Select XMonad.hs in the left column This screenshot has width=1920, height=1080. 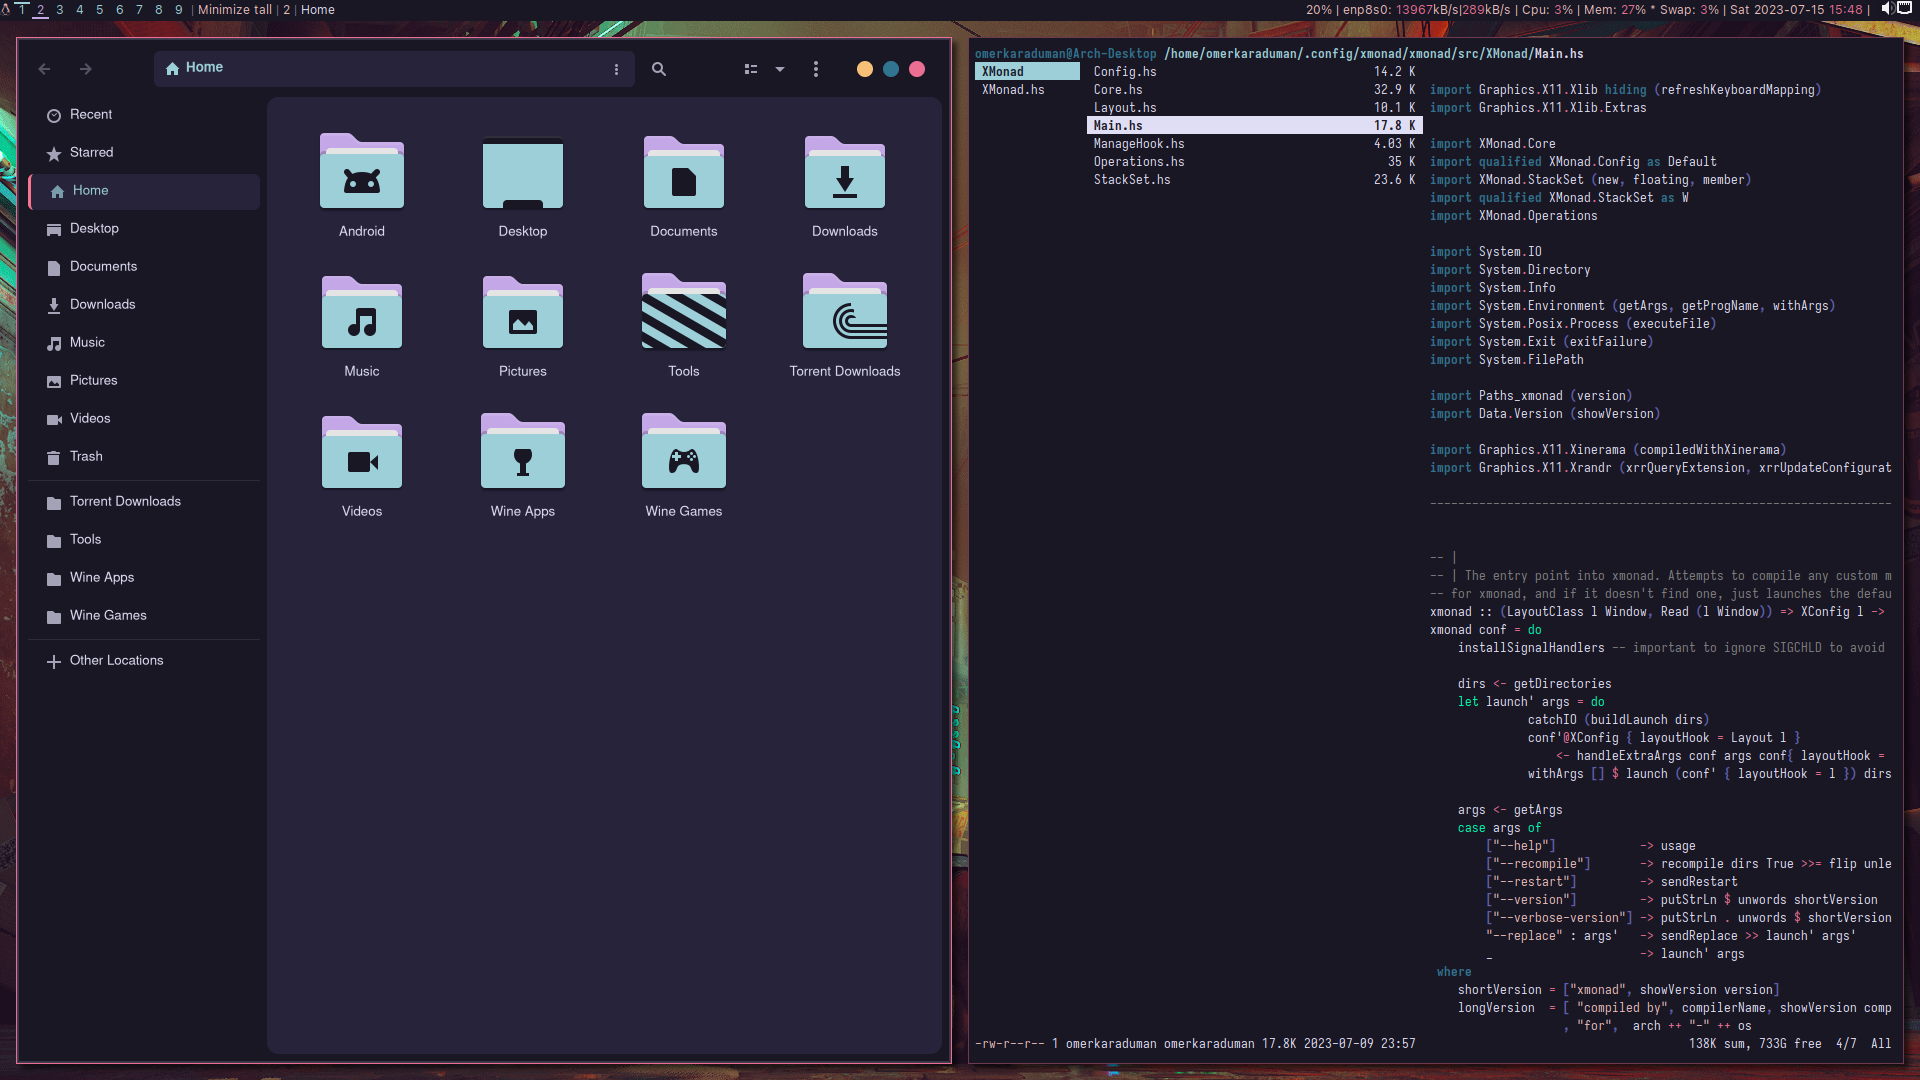(x=1012, y=89)
